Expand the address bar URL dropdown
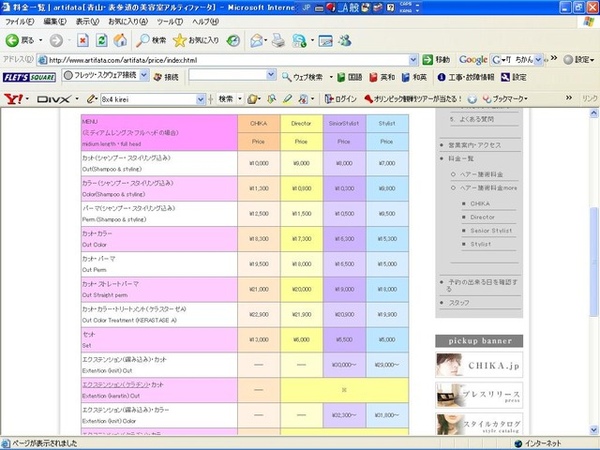Screen dimensions: 600x450 point(413,59)
